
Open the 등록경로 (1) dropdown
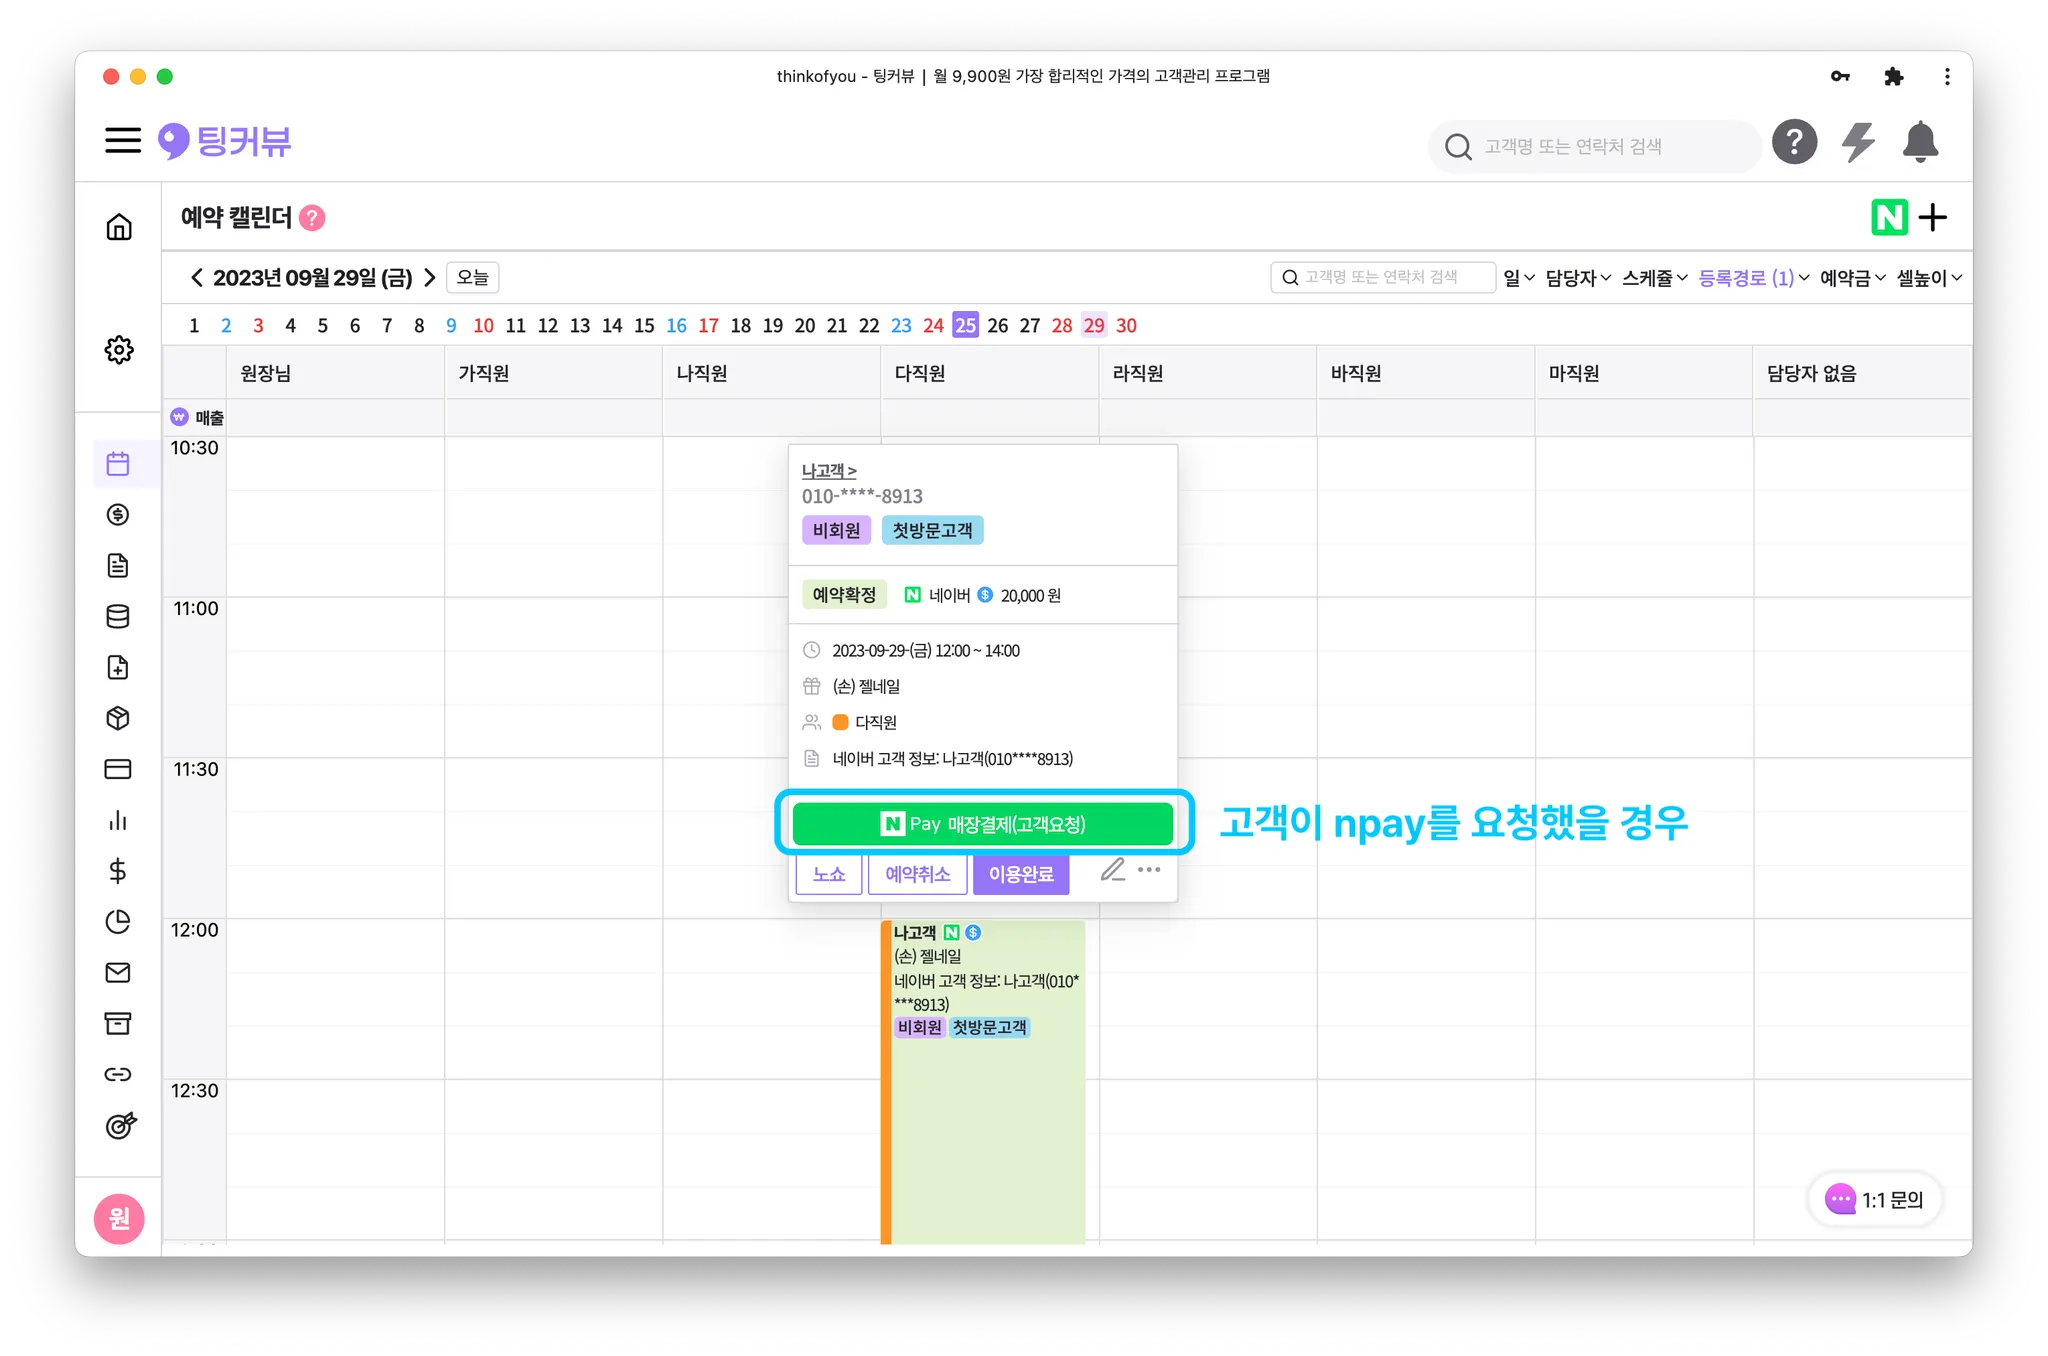click(1753, 278)
